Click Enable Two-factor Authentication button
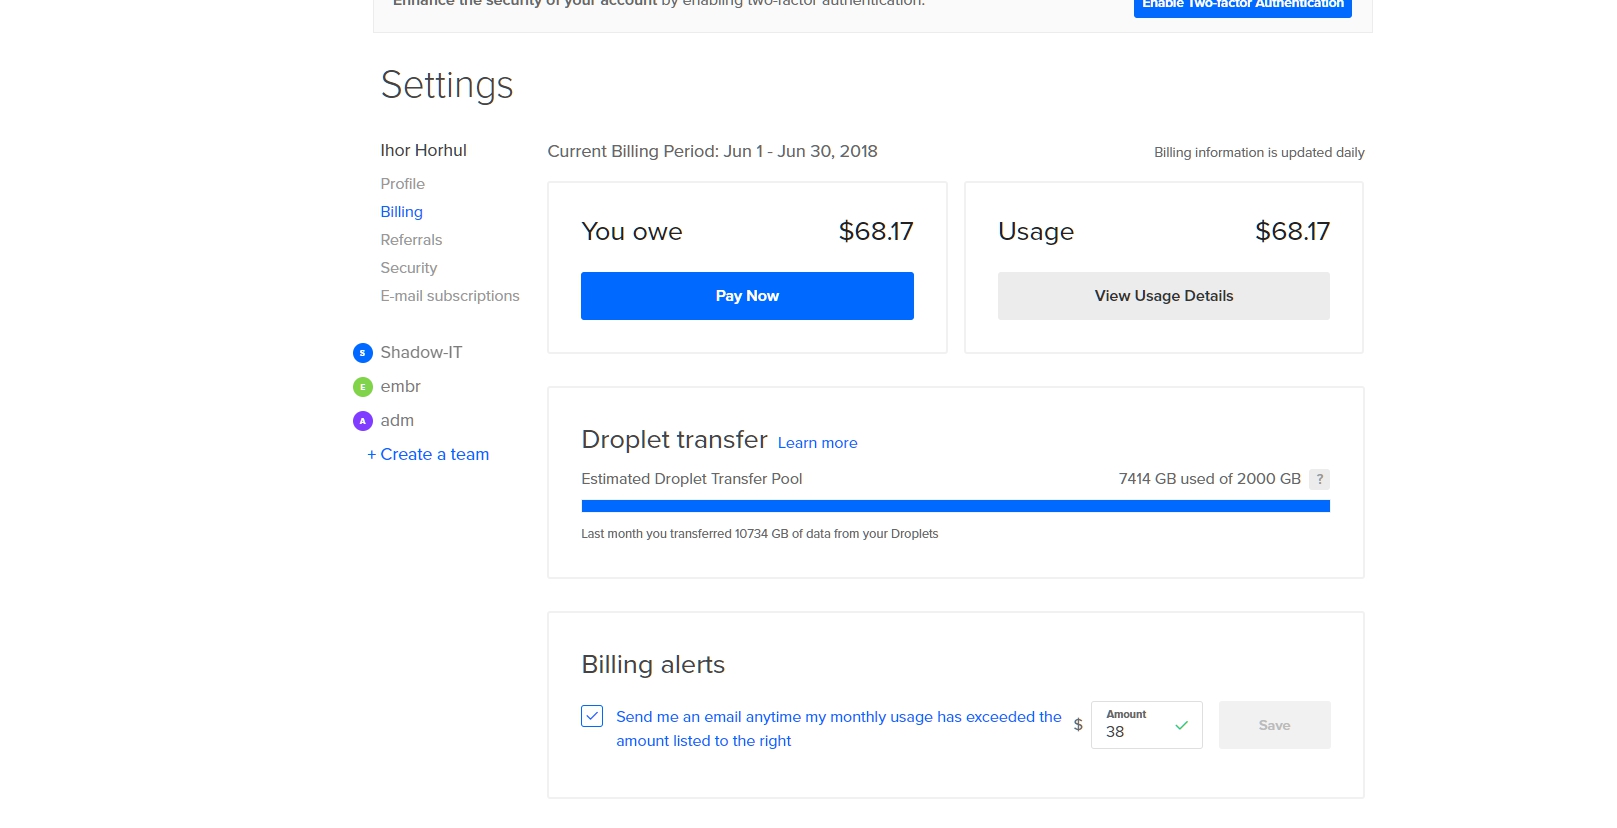This screenshot has height=828, width=1617. (1242, 6)
